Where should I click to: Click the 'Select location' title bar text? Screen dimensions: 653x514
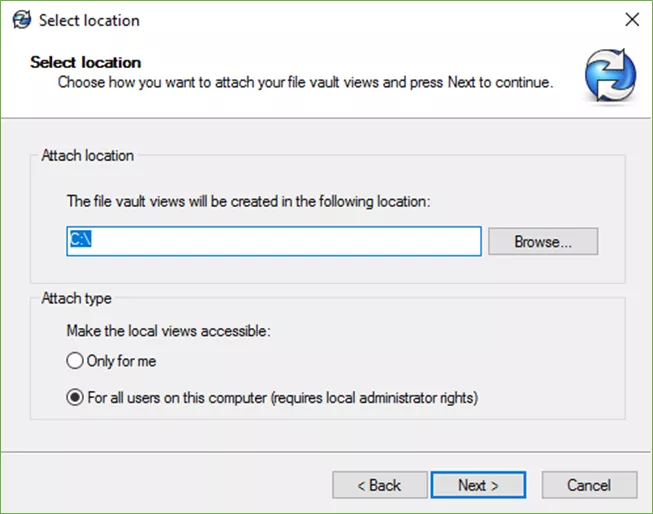tap(89, 20)
